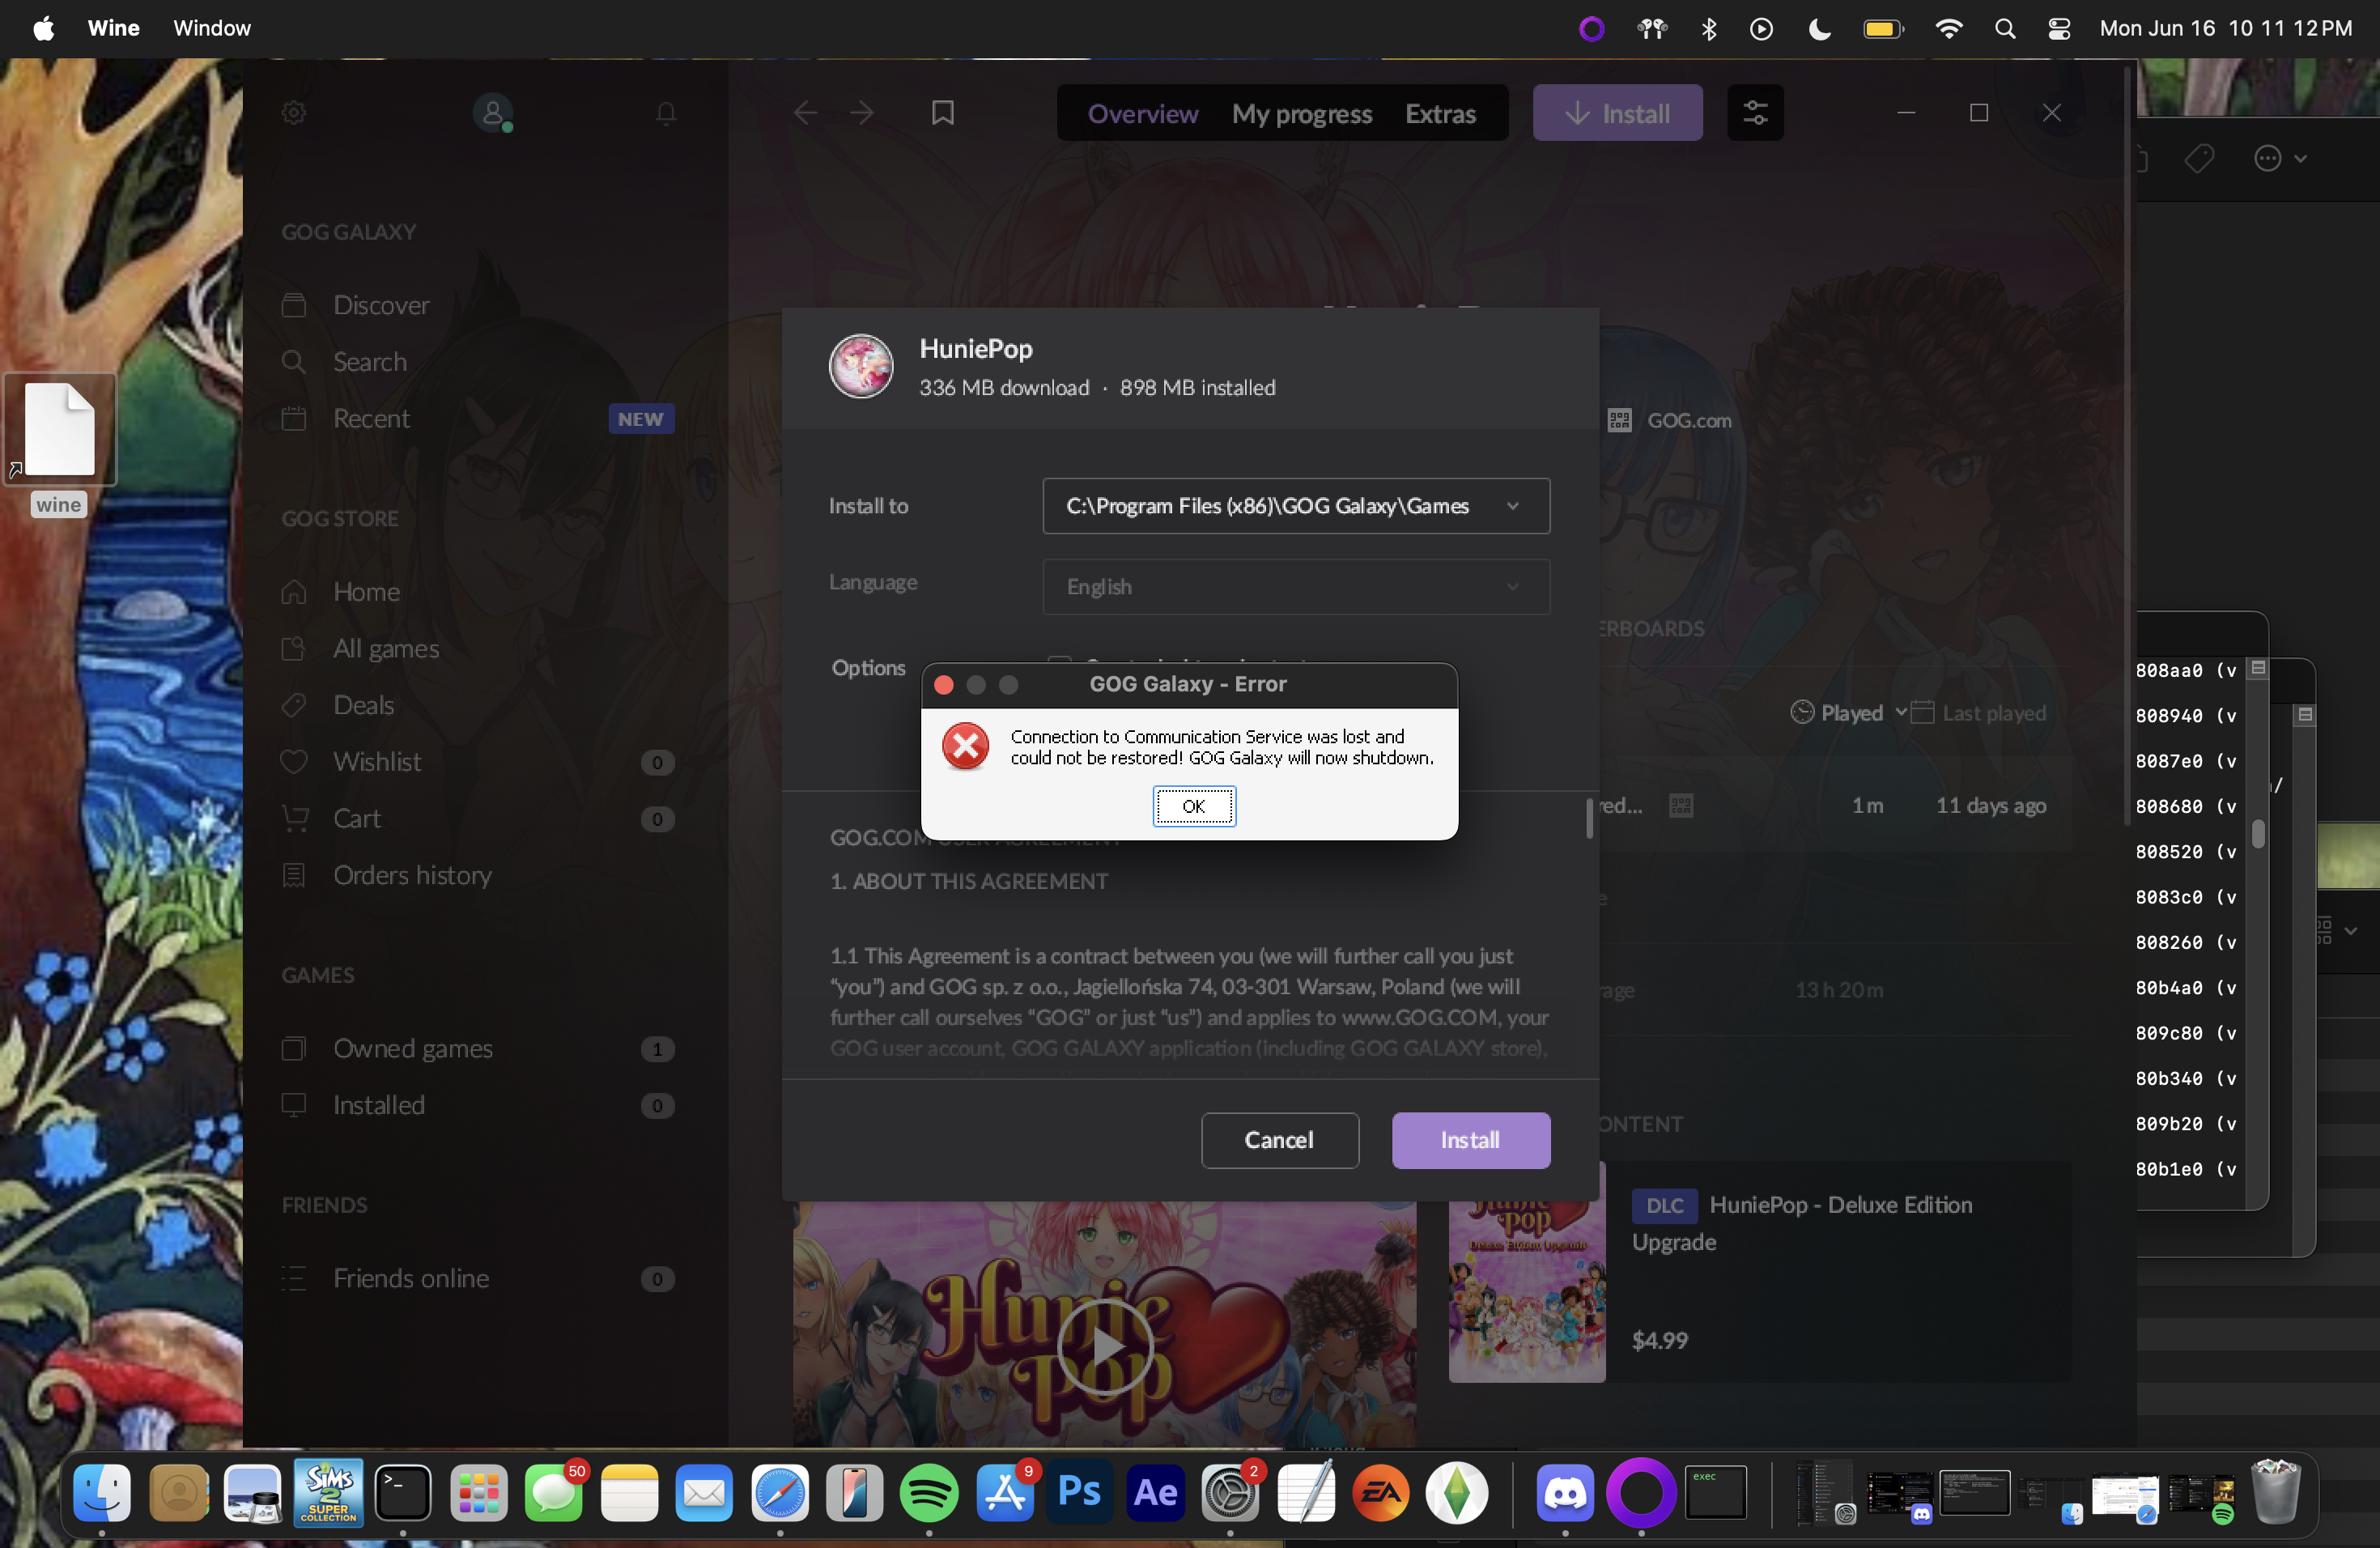Bookmark this game page
Image resolution: width=2380 pixels, height=1548 pixels.
coord(943,113)
